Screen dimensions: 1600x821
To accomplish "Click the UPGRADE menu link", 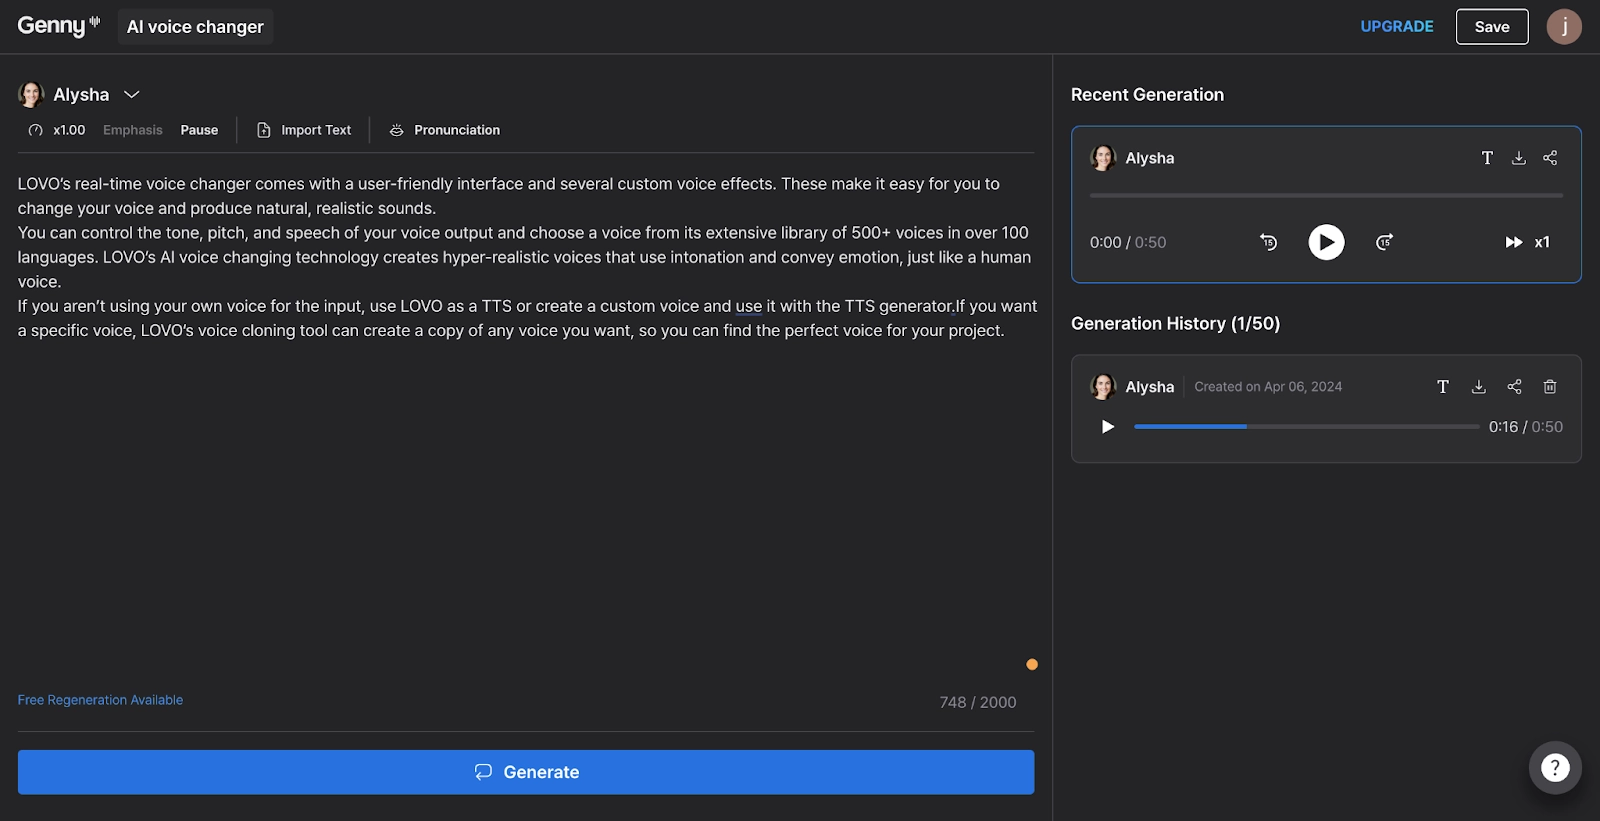I will coord(1396,26).
